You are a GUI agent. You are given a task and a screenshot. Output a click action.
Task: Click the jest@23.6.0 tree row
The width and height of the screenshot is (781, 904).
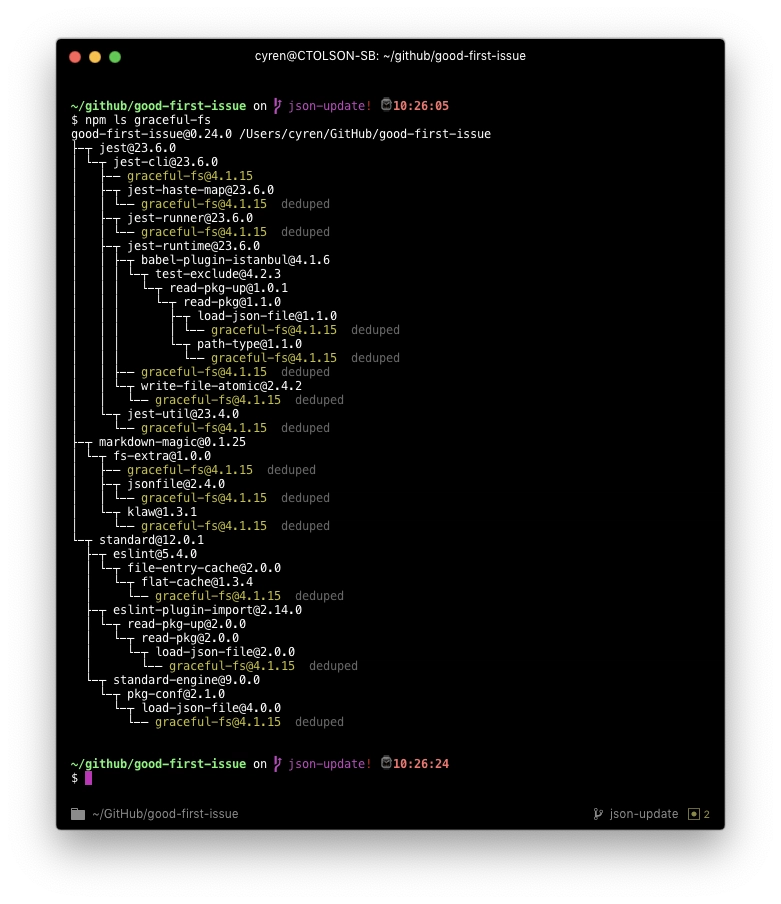click(137, 148)
